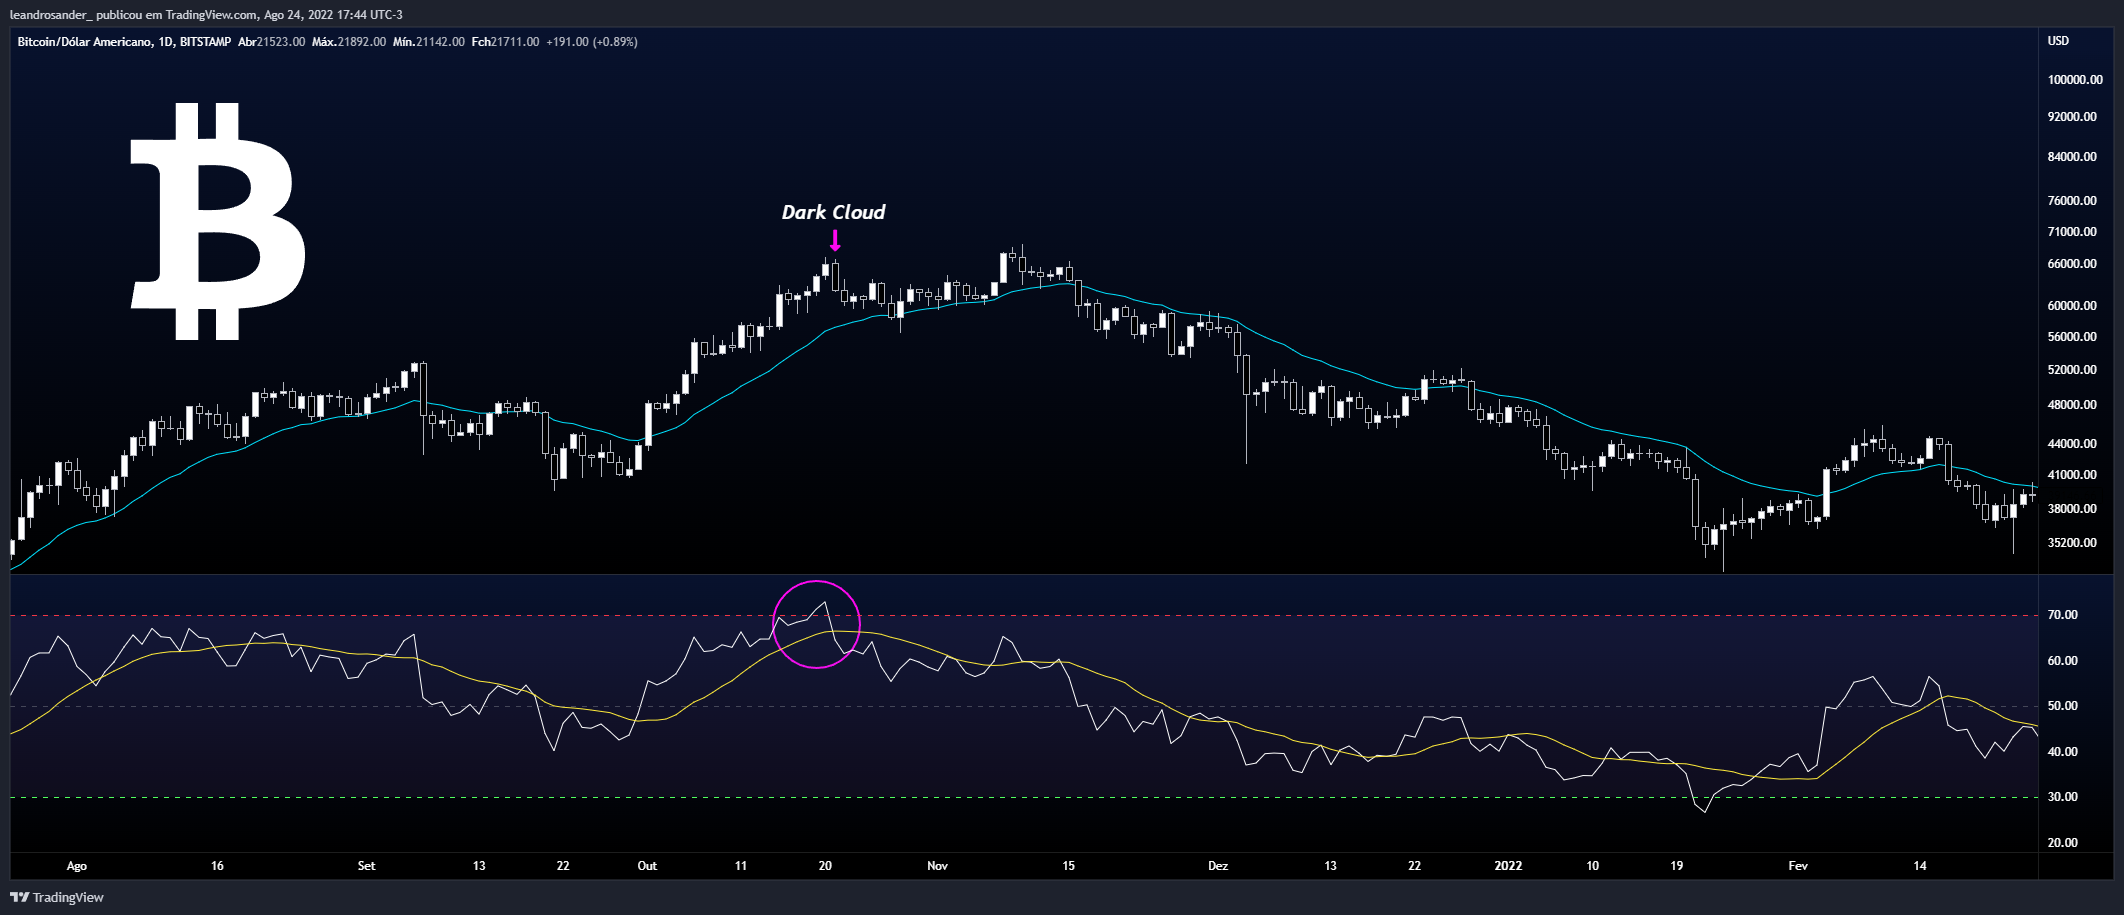
Task: Click the '20' date label on the time axis
Action: pyautogui.click(x=825, y=866)
